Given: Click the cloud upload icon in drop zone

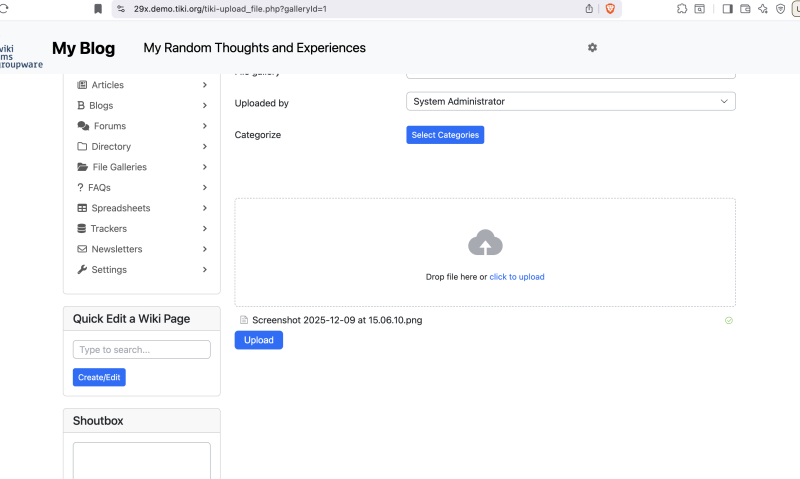Looking at the screenshot, I should 485,243.
